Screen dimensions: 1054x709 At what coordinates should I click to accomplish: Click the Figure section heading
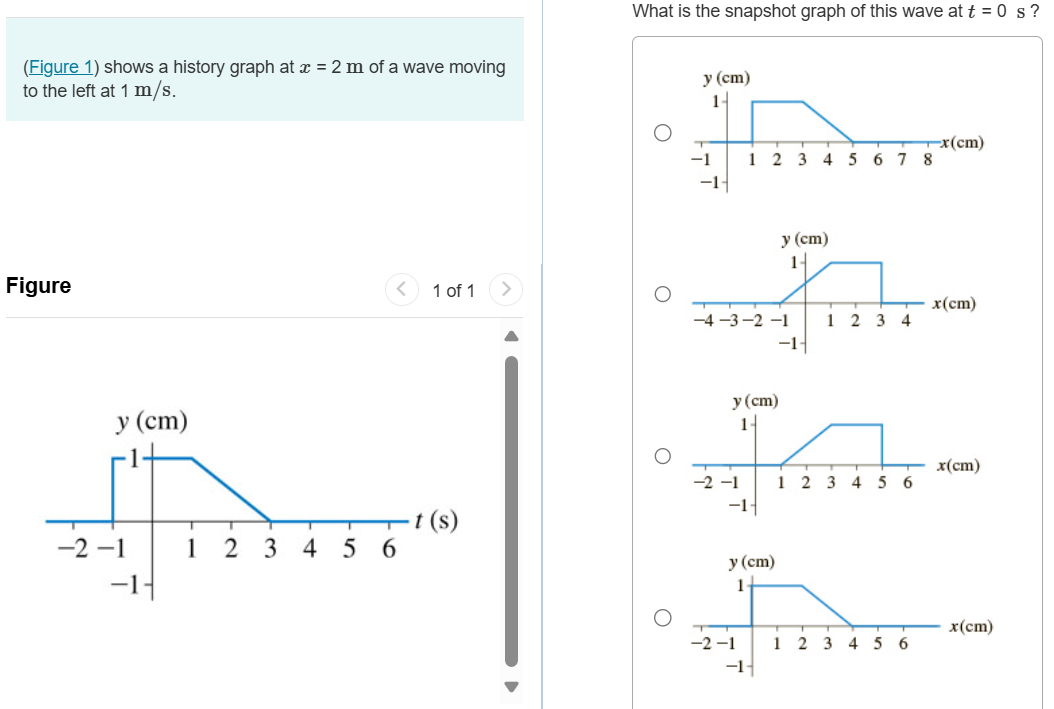tap(37, 286)
